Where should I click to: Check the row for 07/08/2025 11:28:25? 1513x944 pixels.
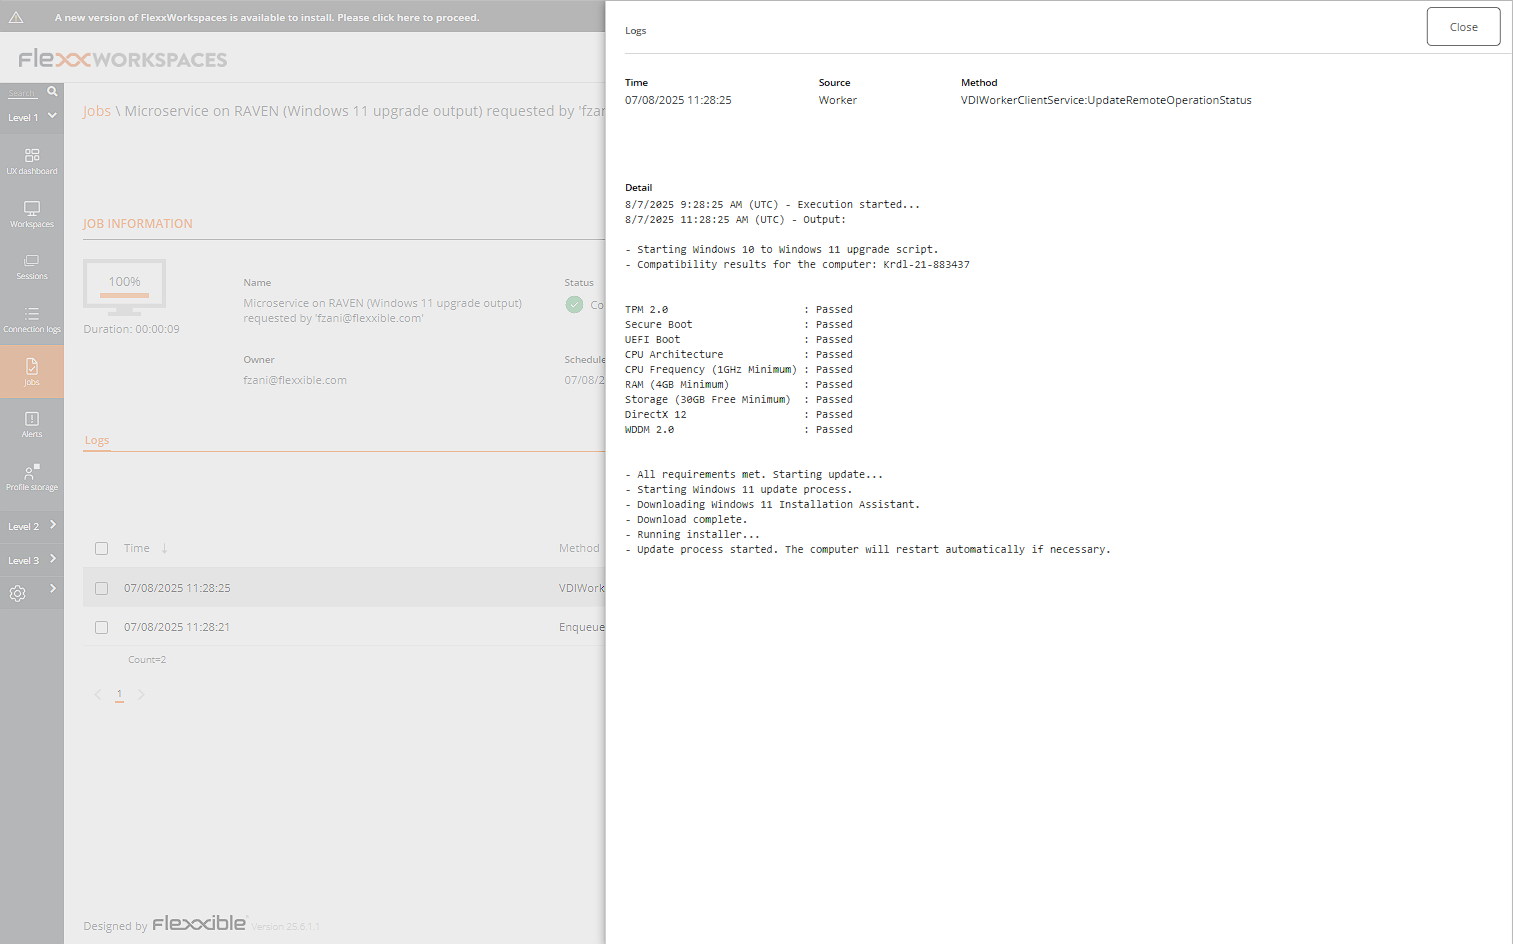101,588
